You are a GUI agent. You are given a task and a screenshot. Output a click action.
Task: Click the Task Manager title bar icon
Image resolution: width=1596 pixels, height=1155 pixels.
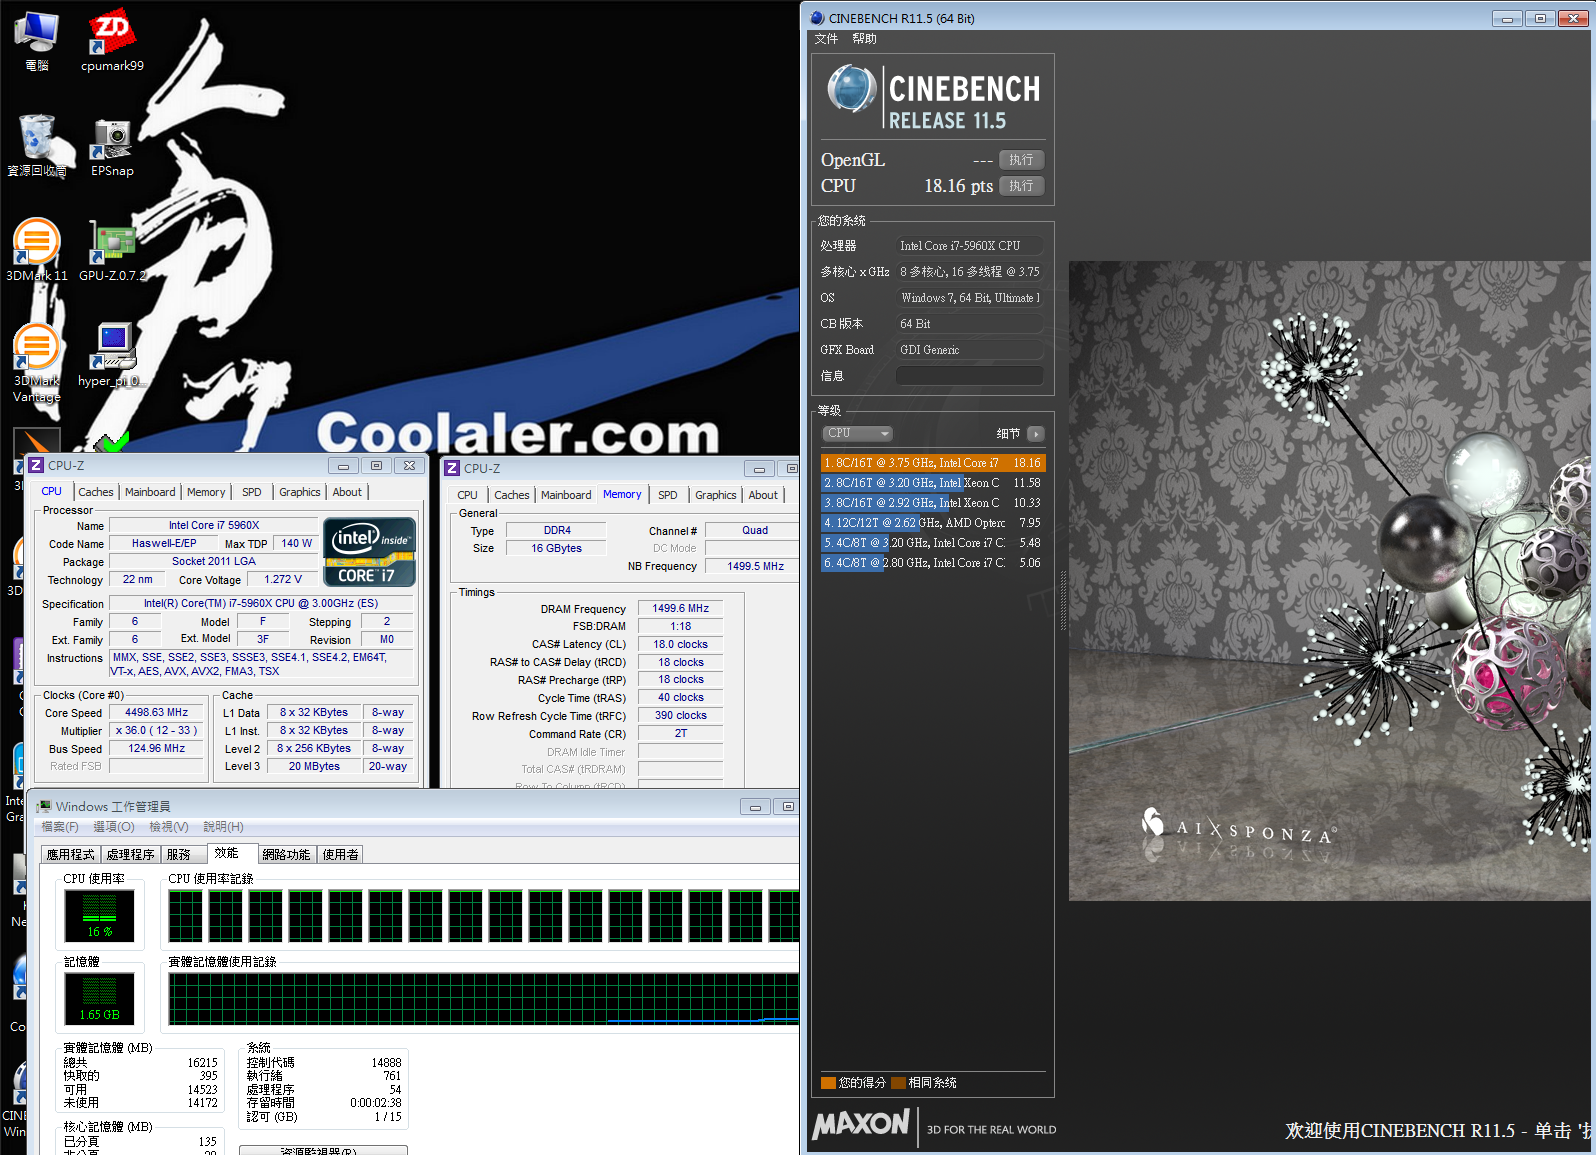click(44, 806)
